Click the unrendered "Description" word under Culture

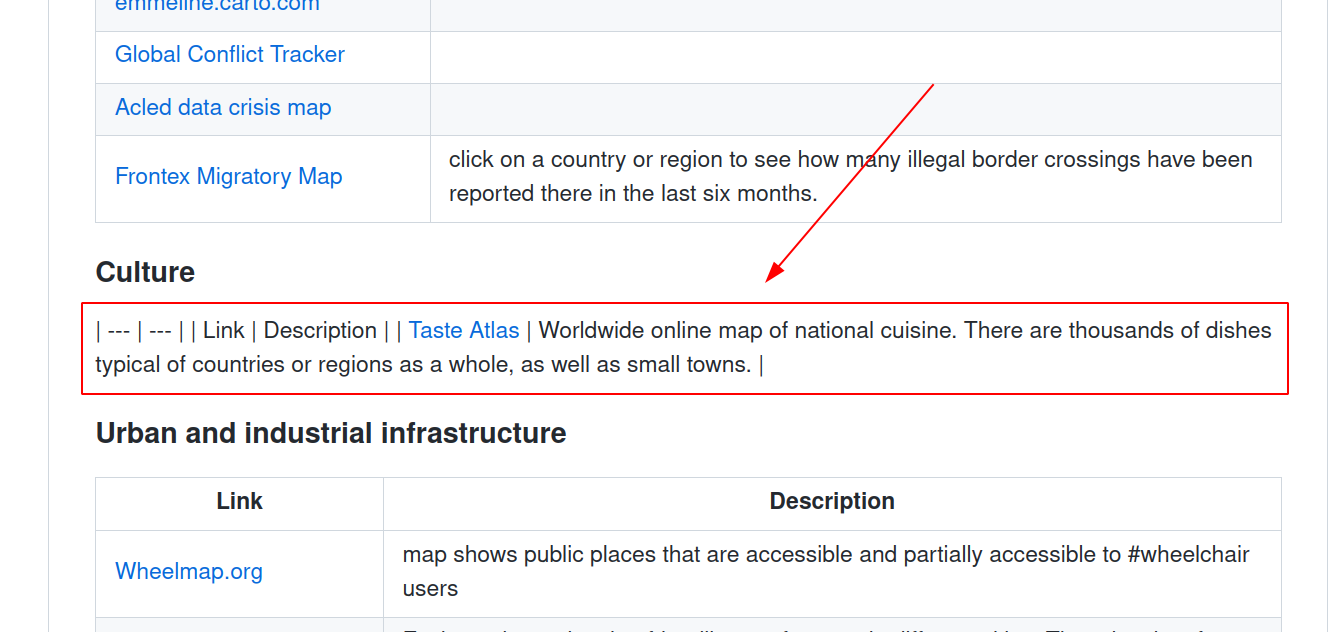[x=320, y=331]
